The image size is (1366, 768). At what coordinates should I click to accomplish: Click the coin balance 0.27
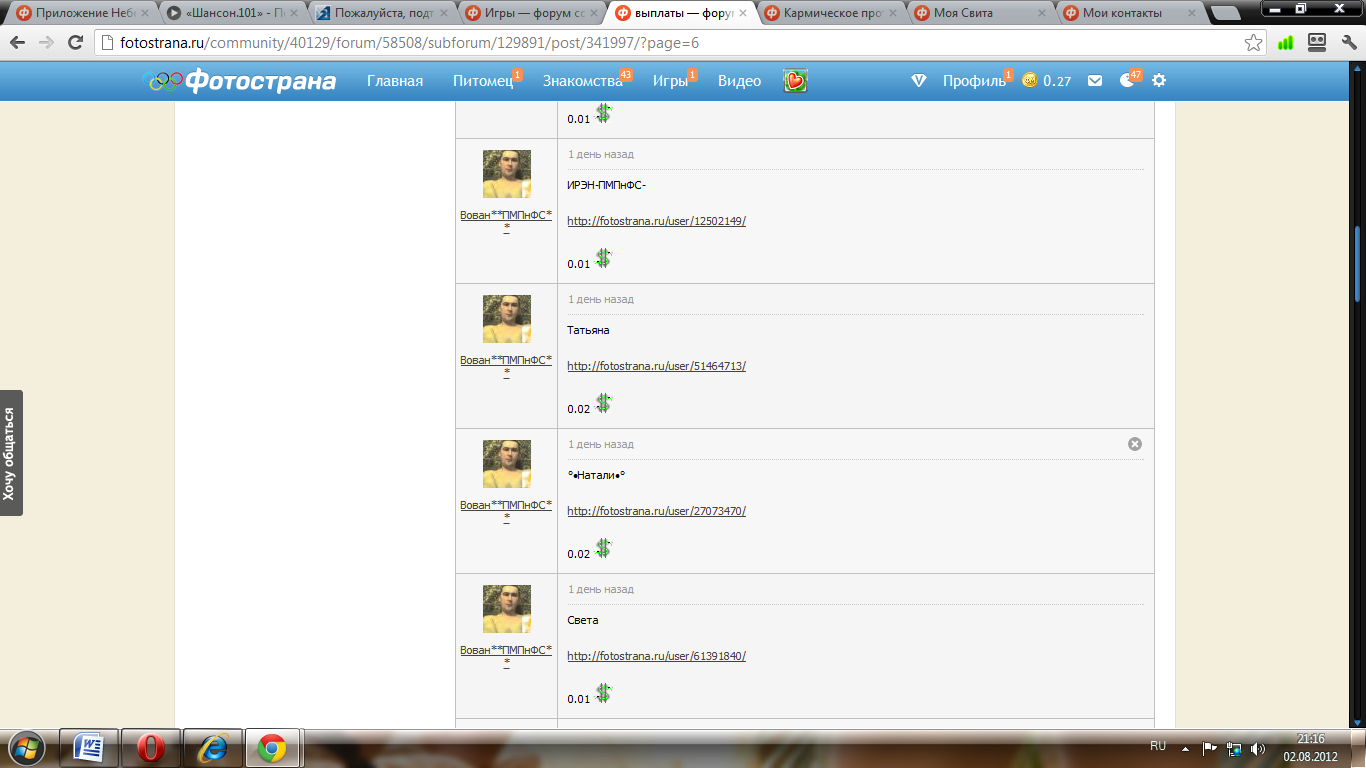click(1047, 81)
